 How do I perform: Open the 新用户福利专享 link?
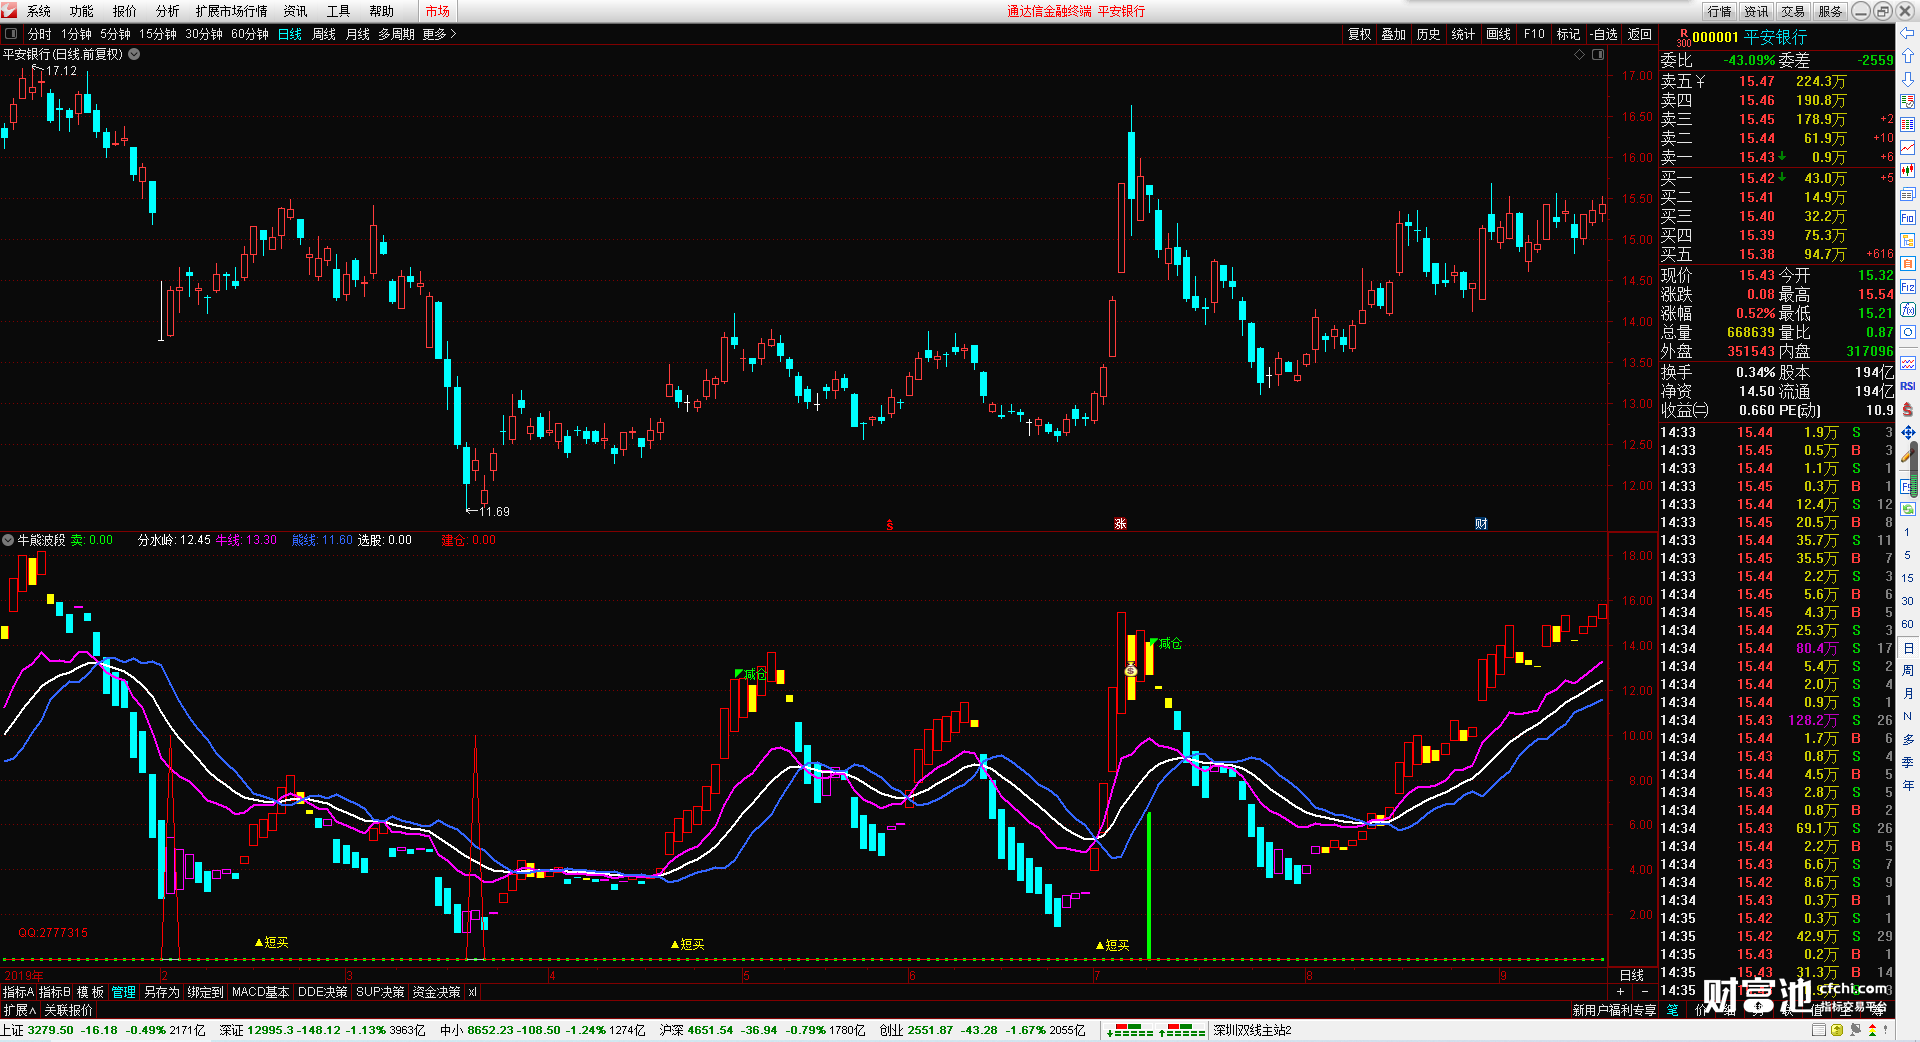point(1614,1010)
